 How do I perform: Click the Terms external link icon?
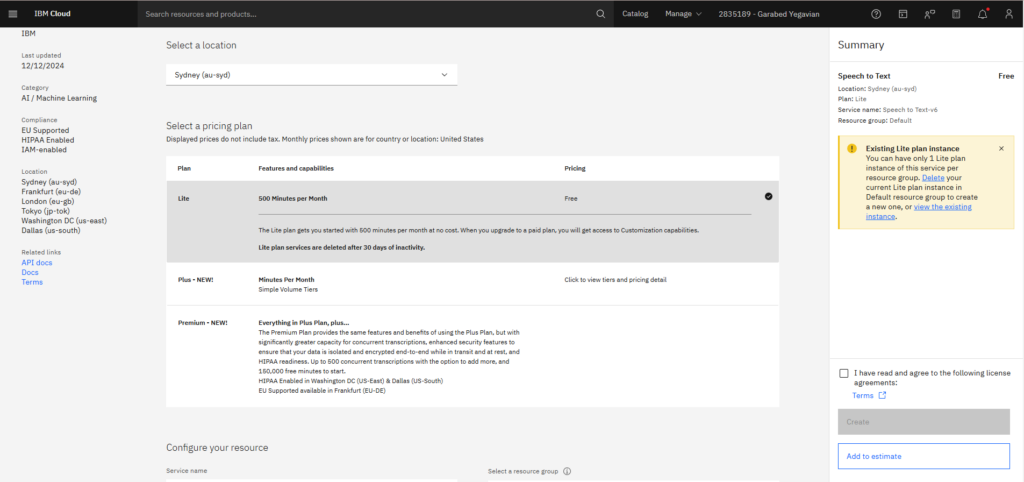882,396
